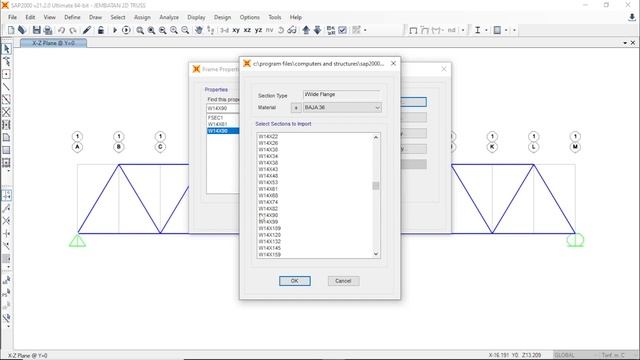640x360 pixels.
Task: Click the Show Undeformed Shape icon
Action: coord(413,30)
